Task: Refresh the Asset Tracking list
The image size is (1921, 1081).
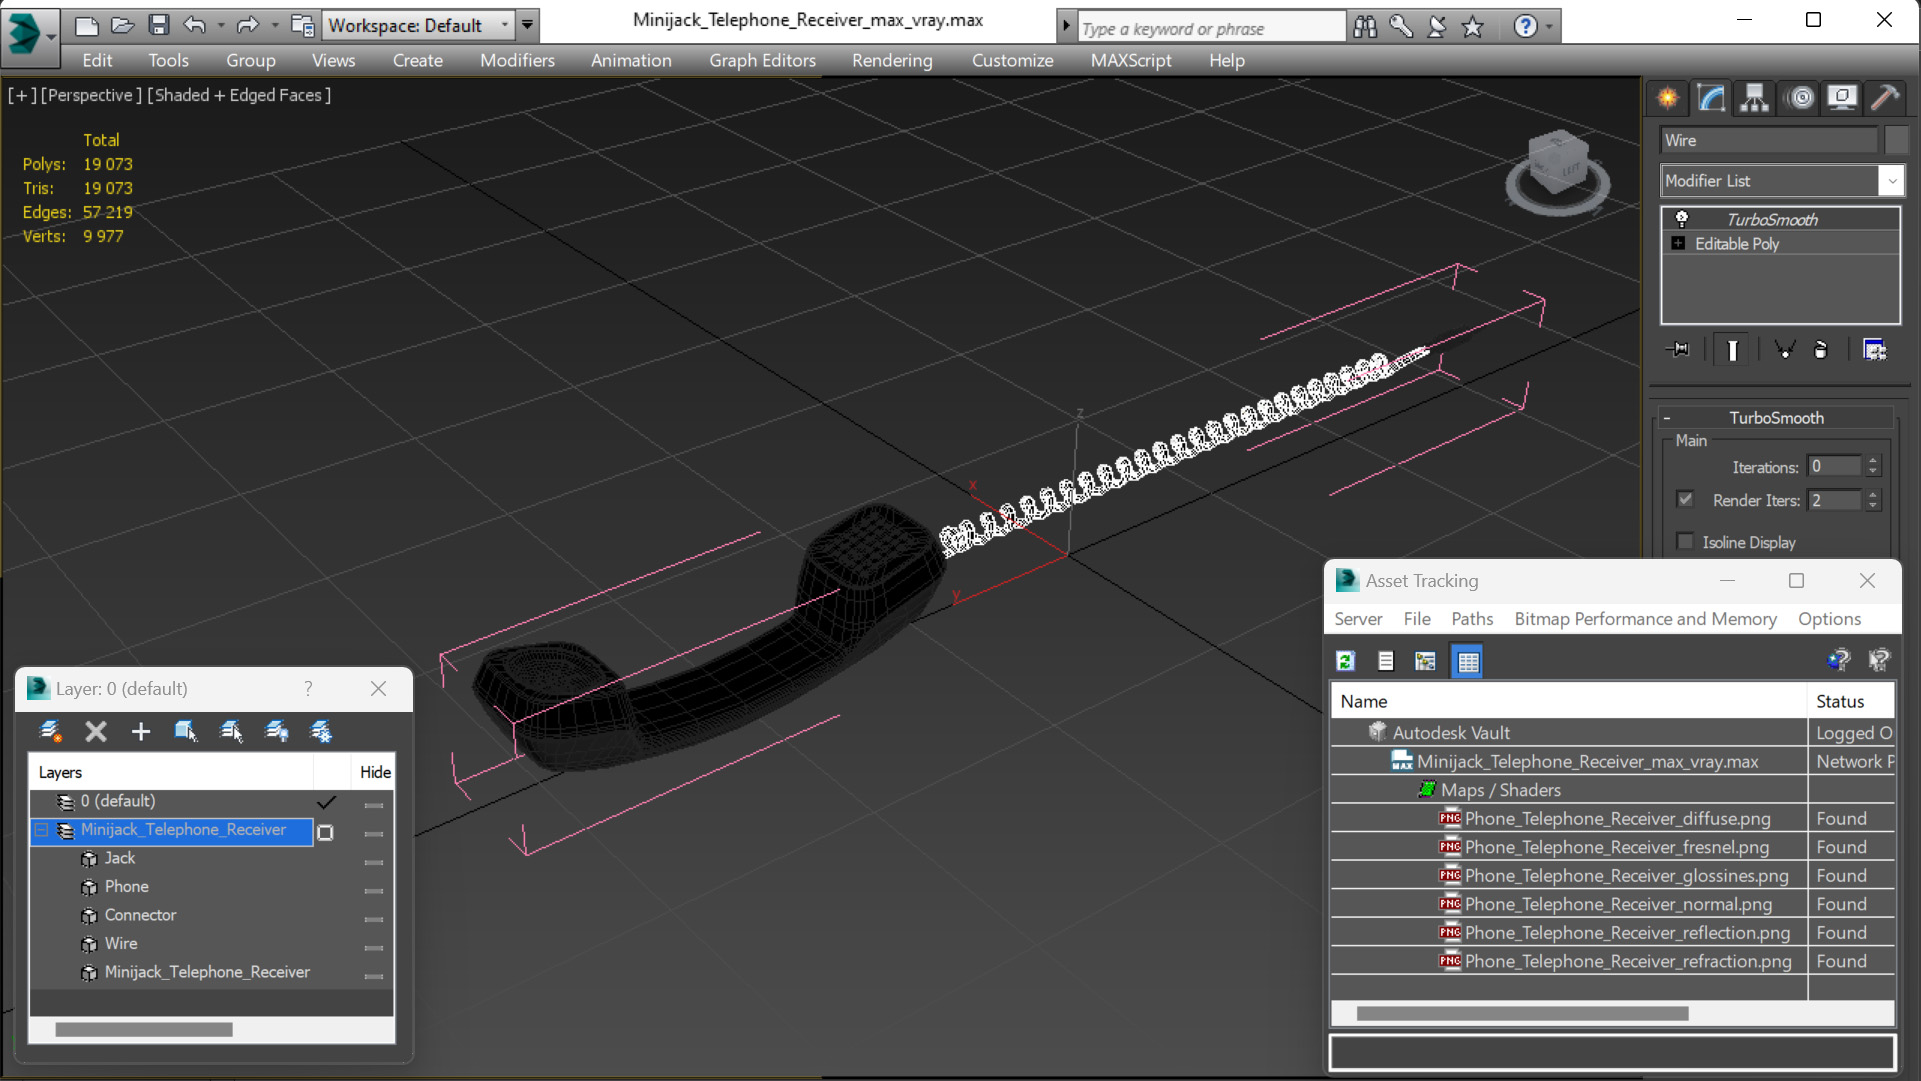Action: [x=1346, y=661]
